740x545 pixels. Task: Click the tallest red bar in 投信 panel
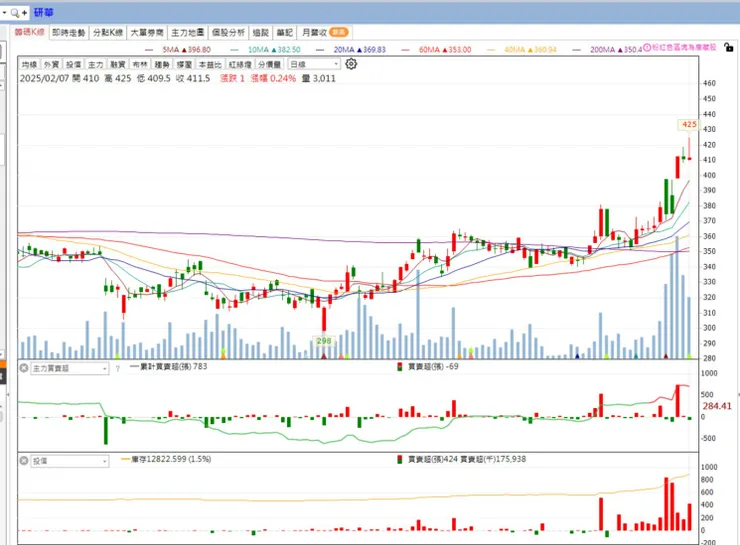click(x=666, y=504)
